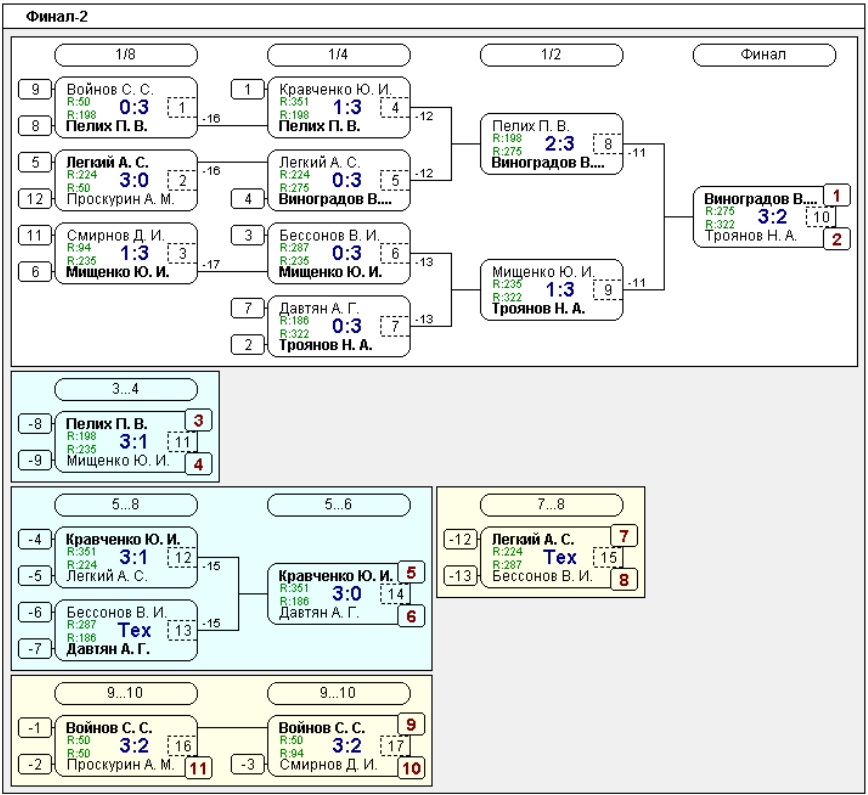868x795 pixels.
Task: Click 0:3 score of Бессонов vs Мищенко
Action: [347, 254]
